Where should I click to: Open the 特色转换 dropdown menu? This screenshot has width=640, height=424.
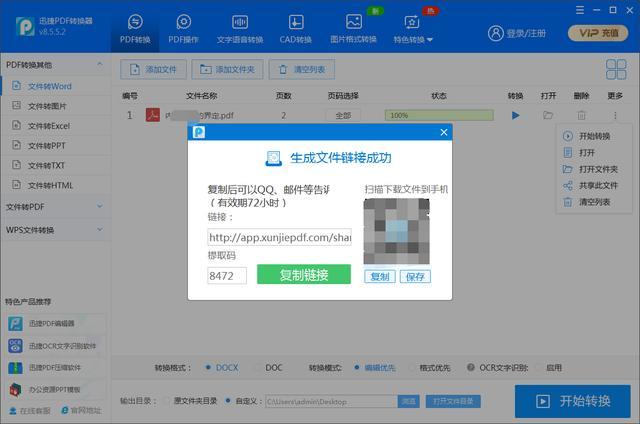[413, 29]
